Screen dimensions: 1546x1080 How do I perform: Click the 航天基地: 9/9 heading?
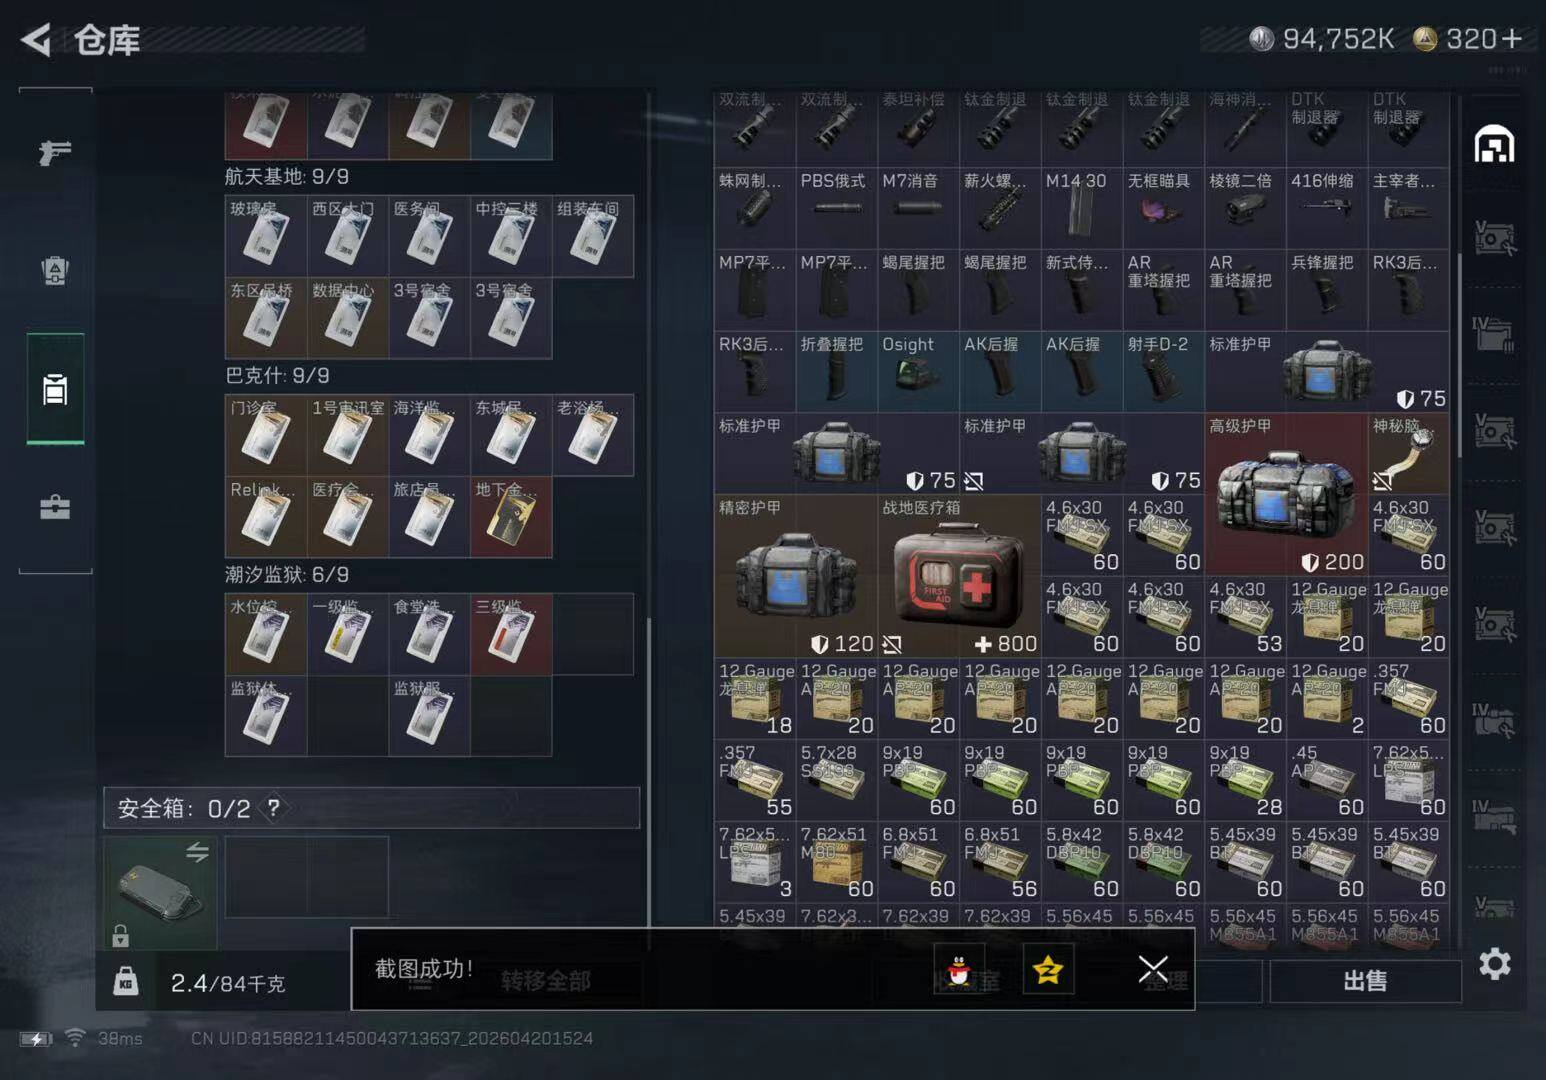(287, 177)
